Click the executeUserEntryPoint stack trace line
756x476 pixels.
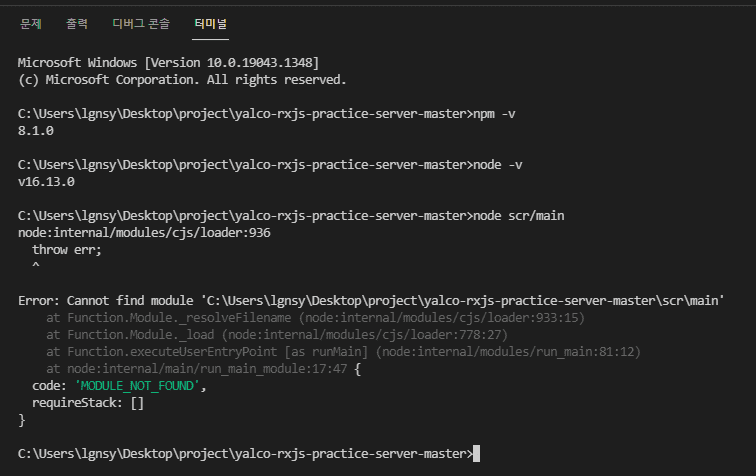pos(343,351)
